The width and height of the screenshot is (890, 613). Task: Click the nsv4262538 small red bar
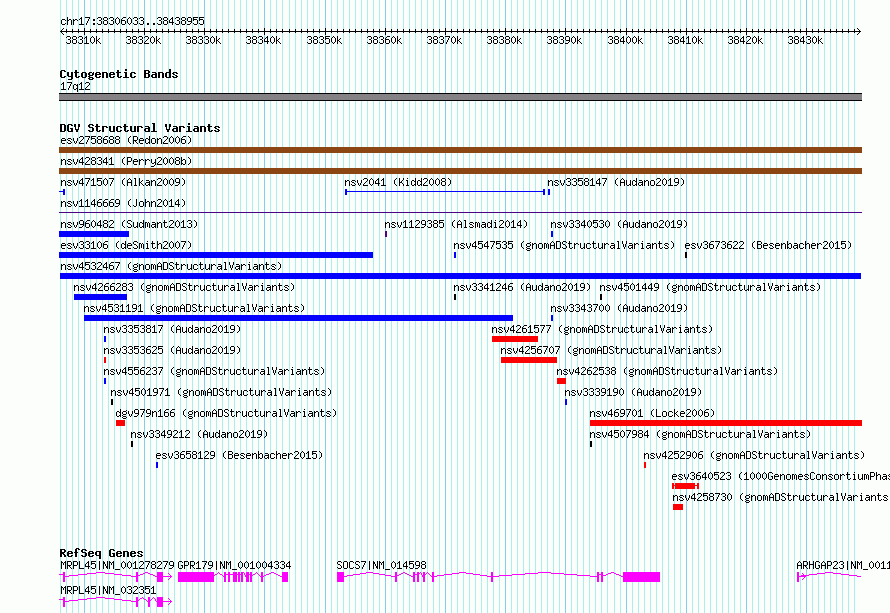(561, 381)
